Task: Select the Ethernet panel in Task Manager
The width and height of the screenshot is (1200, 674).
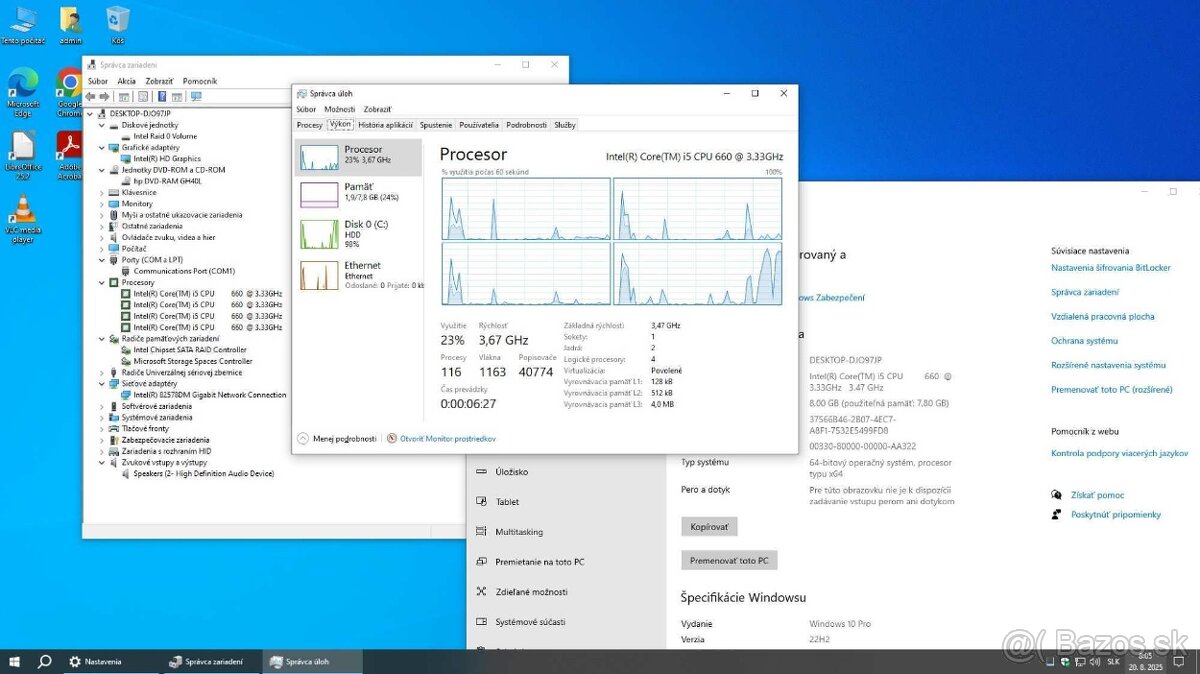Action: [x=358, y=274]
